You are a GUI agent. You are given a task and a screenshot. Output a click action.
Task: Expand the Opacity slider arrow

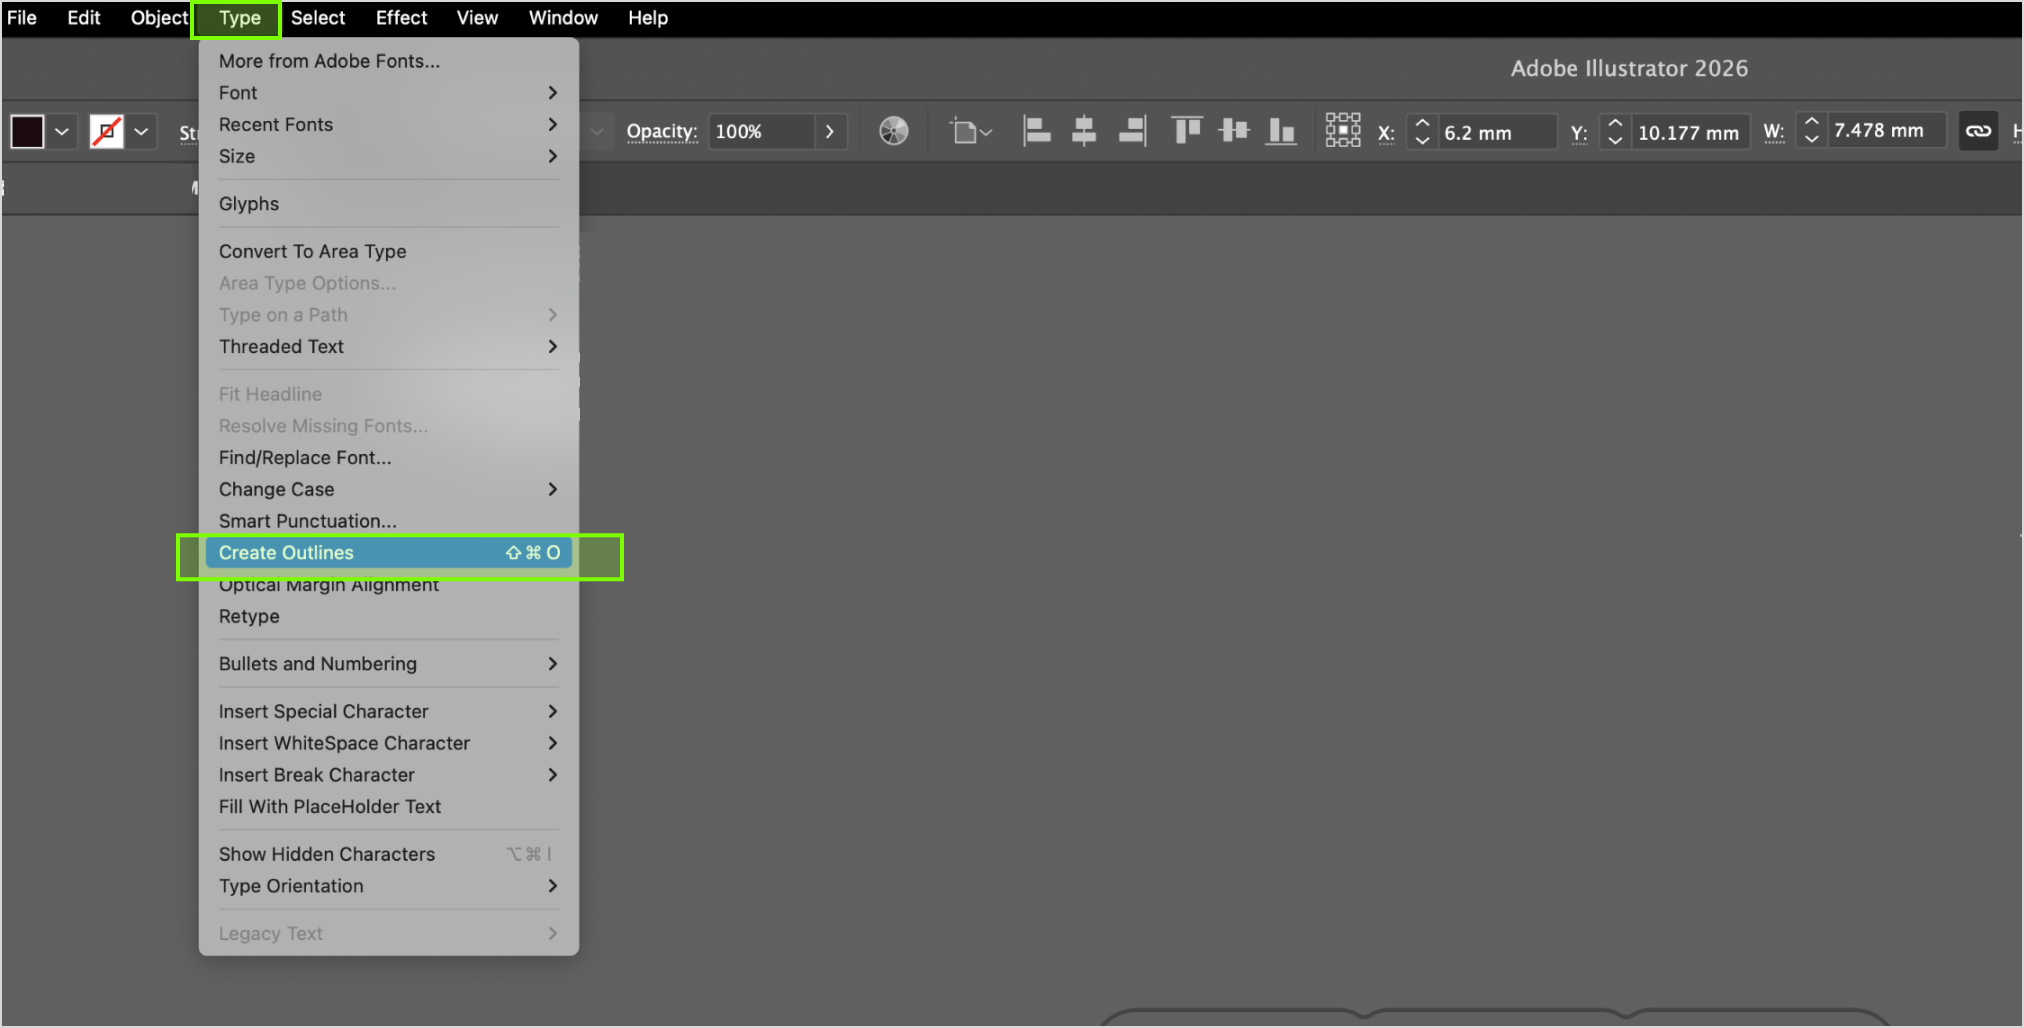[x=829, y=132]
